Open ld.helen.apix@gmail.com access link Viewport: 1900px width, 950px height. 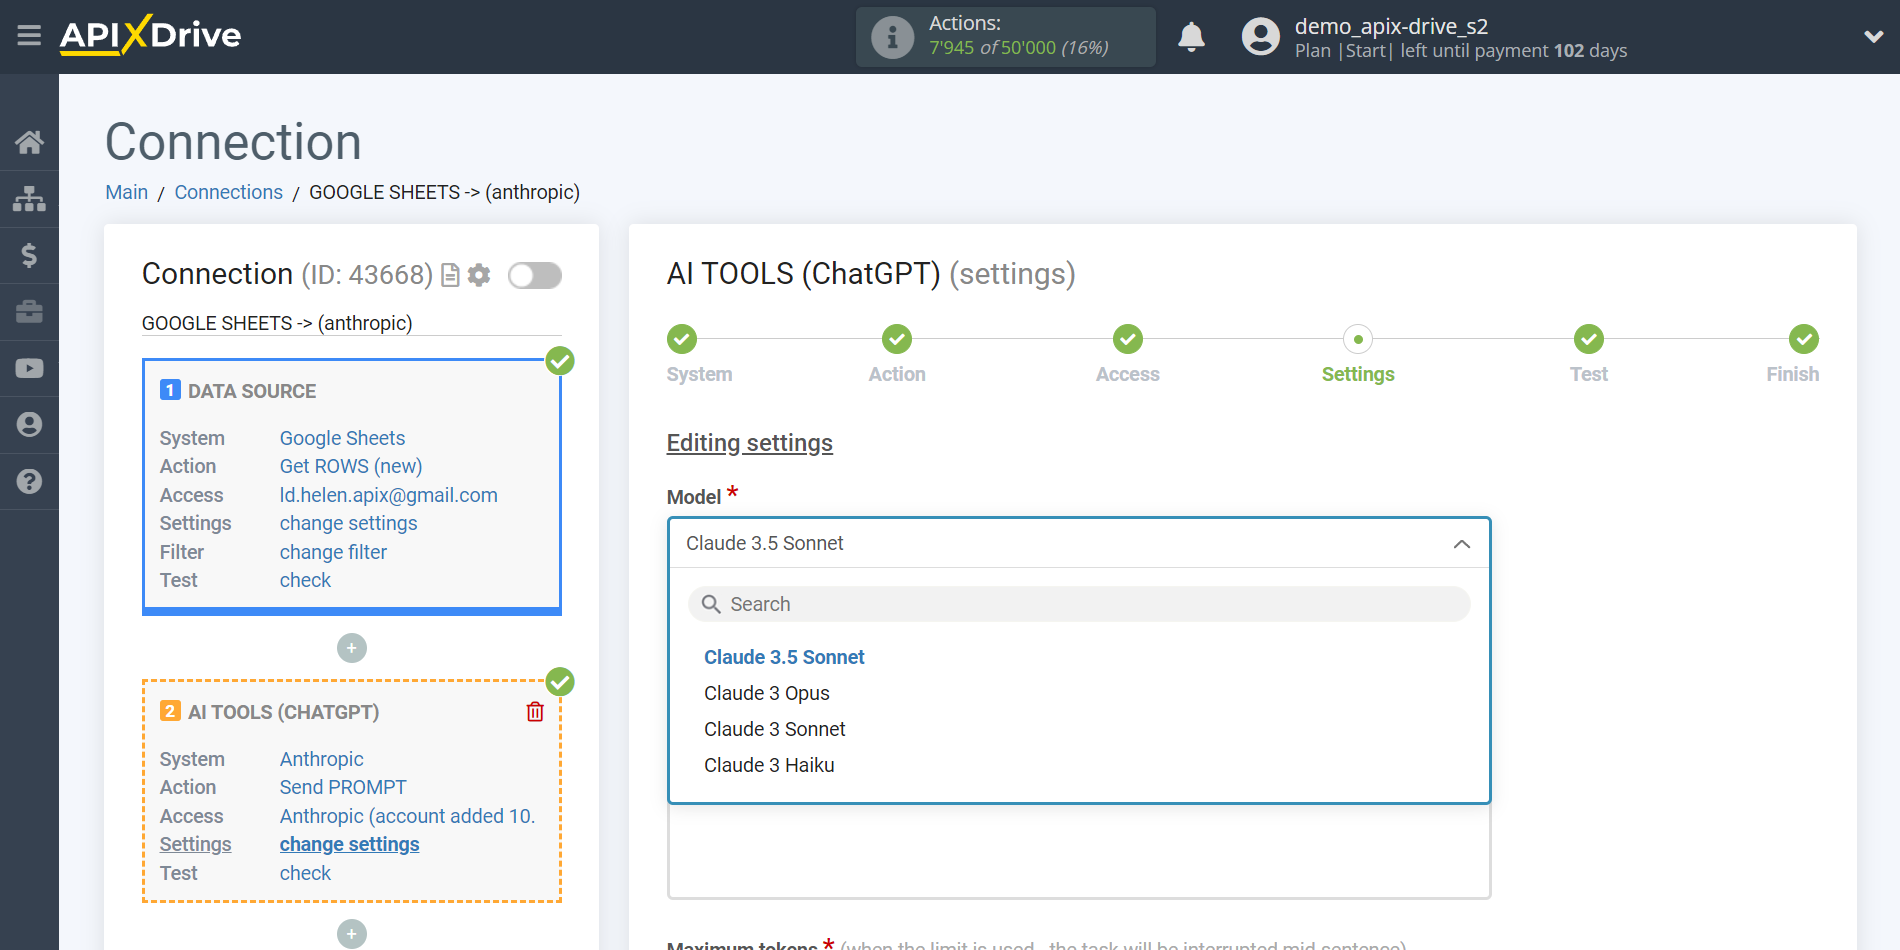389,495
